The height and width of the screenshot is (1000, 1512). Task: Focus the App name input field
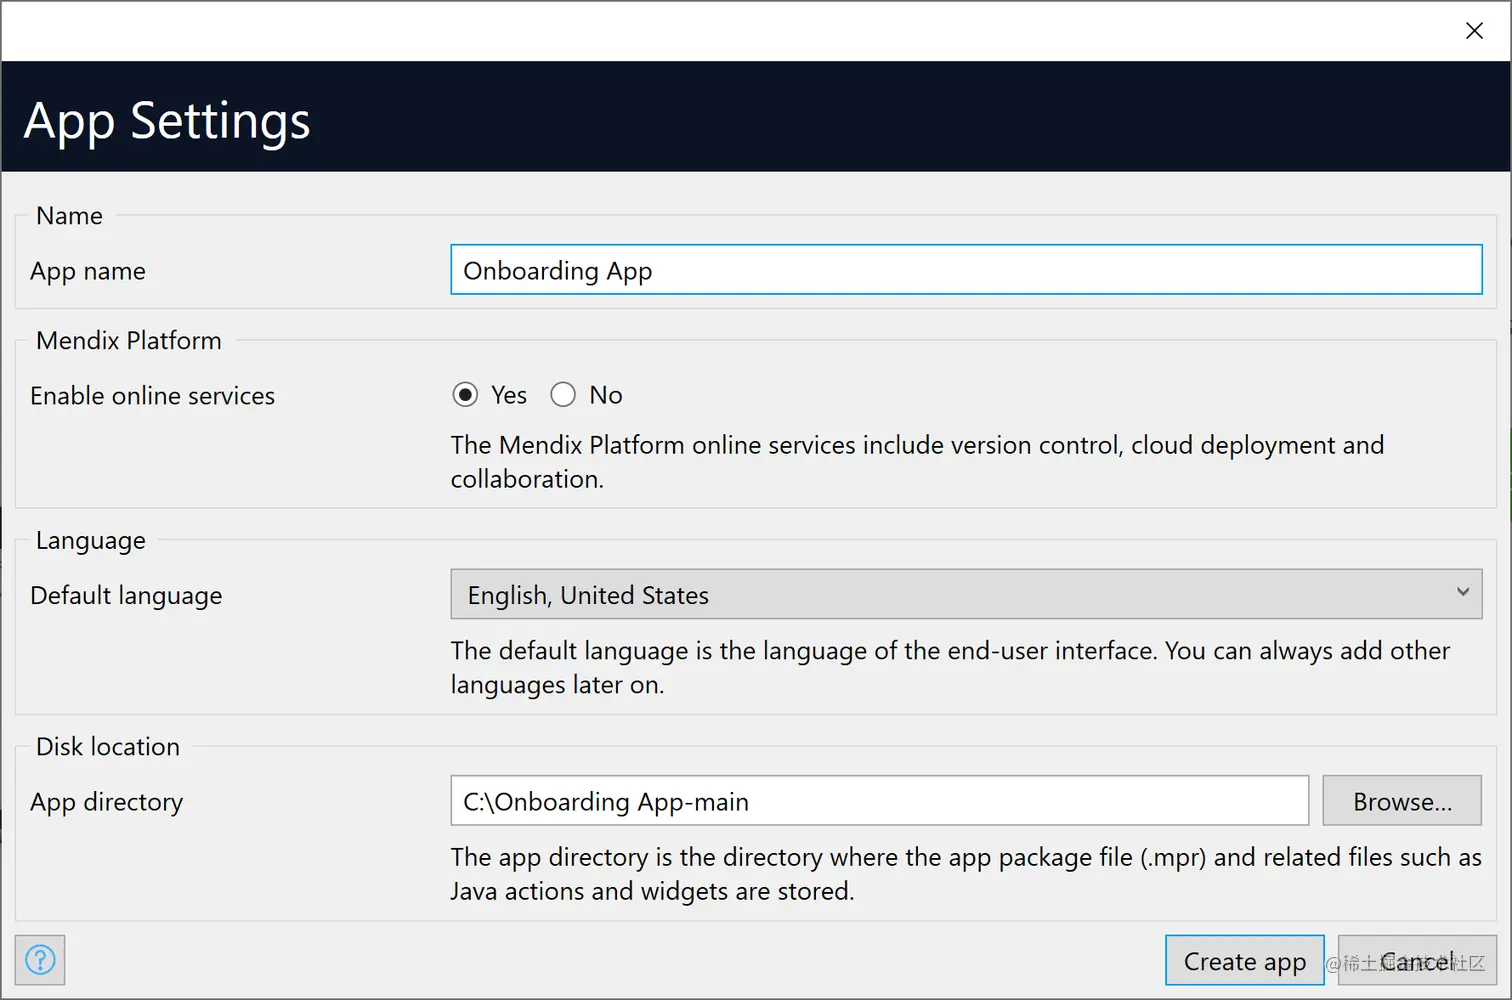click(965, 270)
